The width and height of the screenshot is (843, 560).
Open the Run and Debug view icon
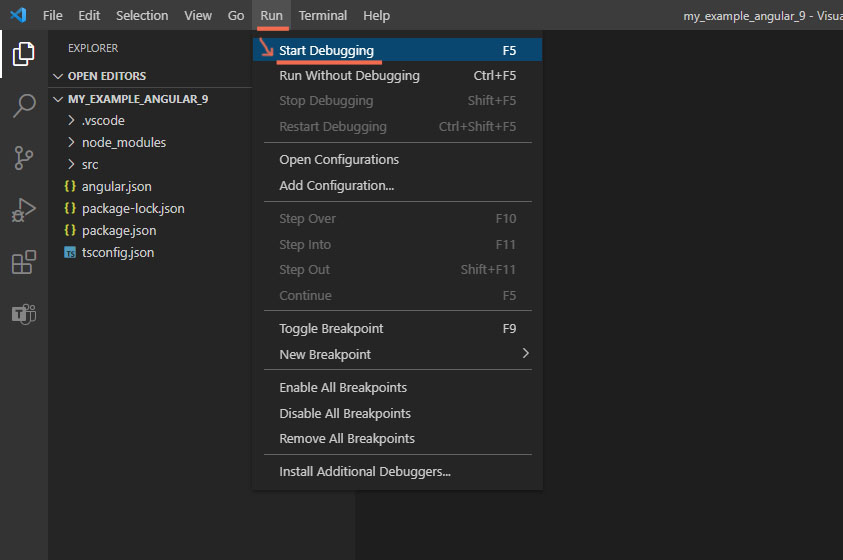23,210
